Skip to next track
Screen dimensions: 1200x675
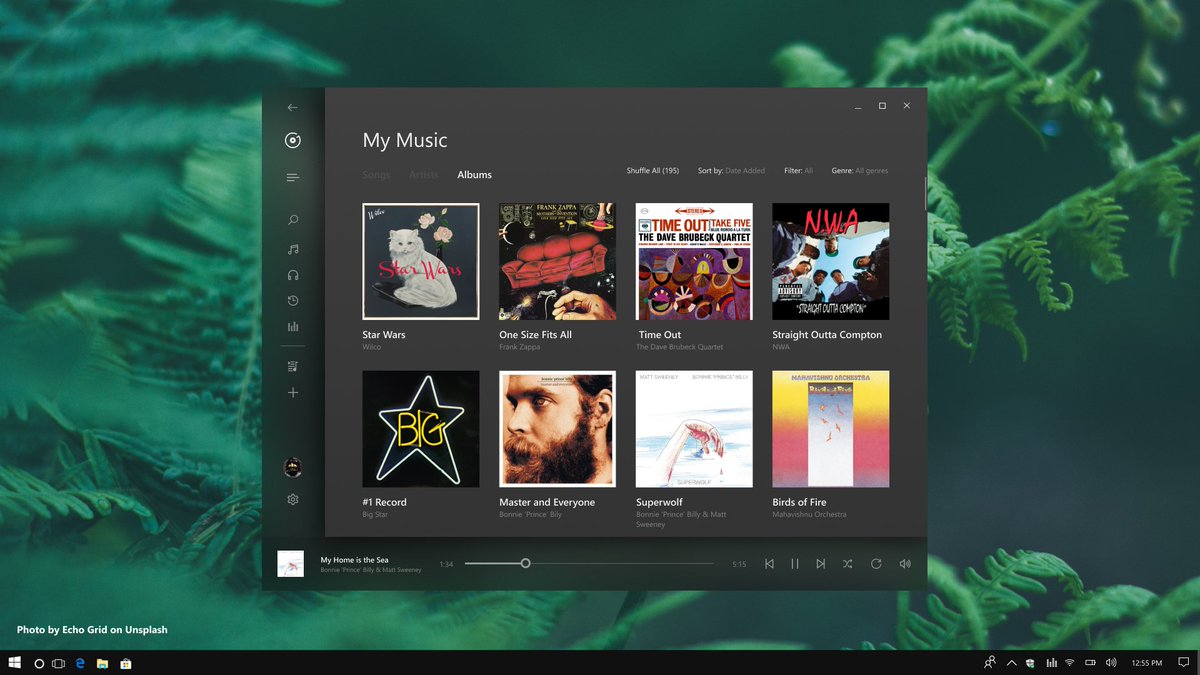pos(821,564)
